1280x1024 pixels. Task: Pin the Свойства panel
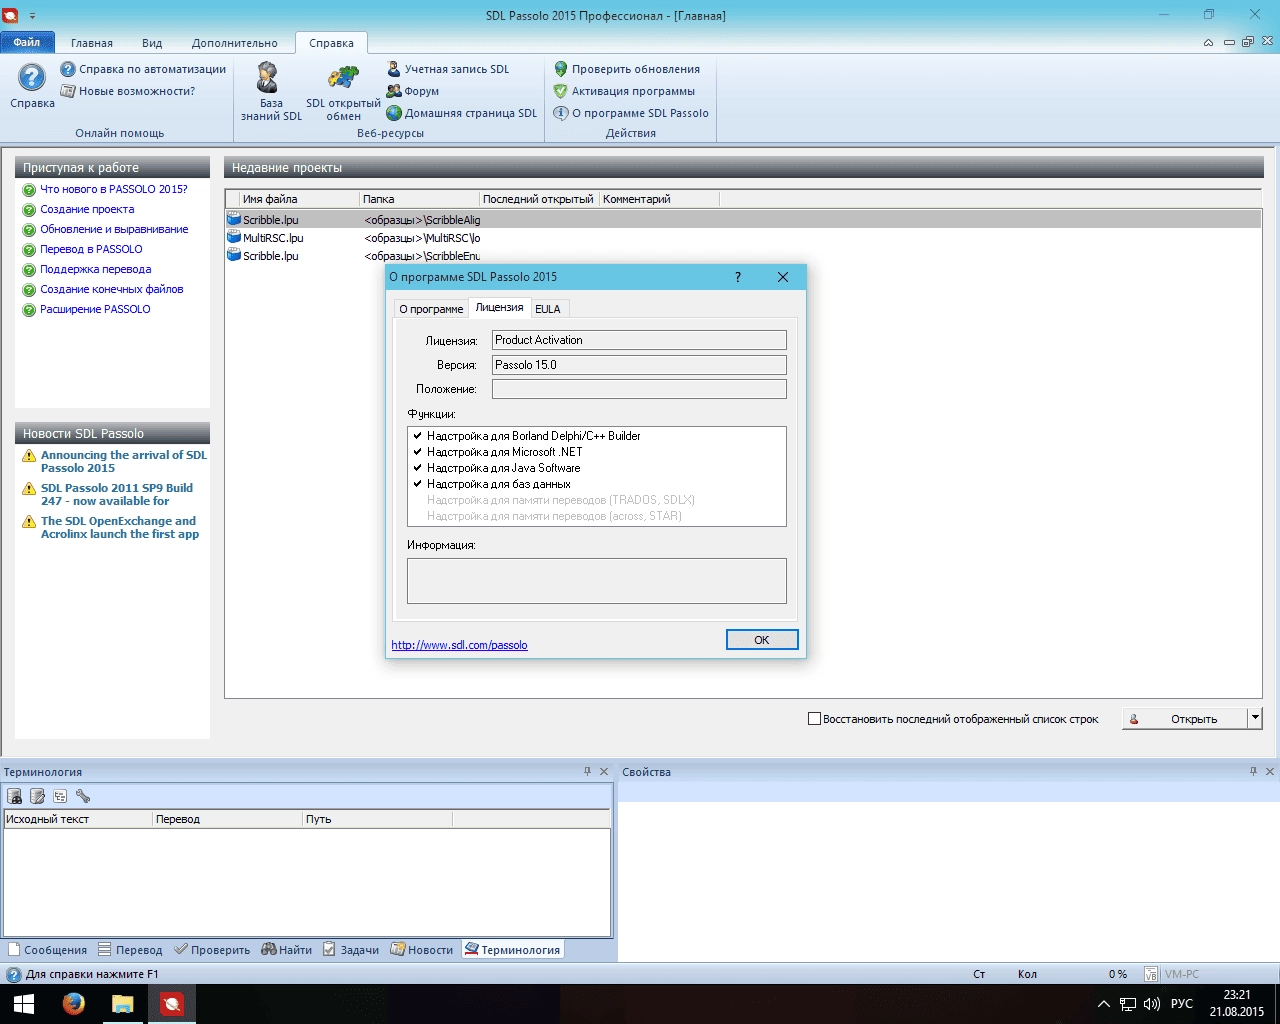(1253, 771)
